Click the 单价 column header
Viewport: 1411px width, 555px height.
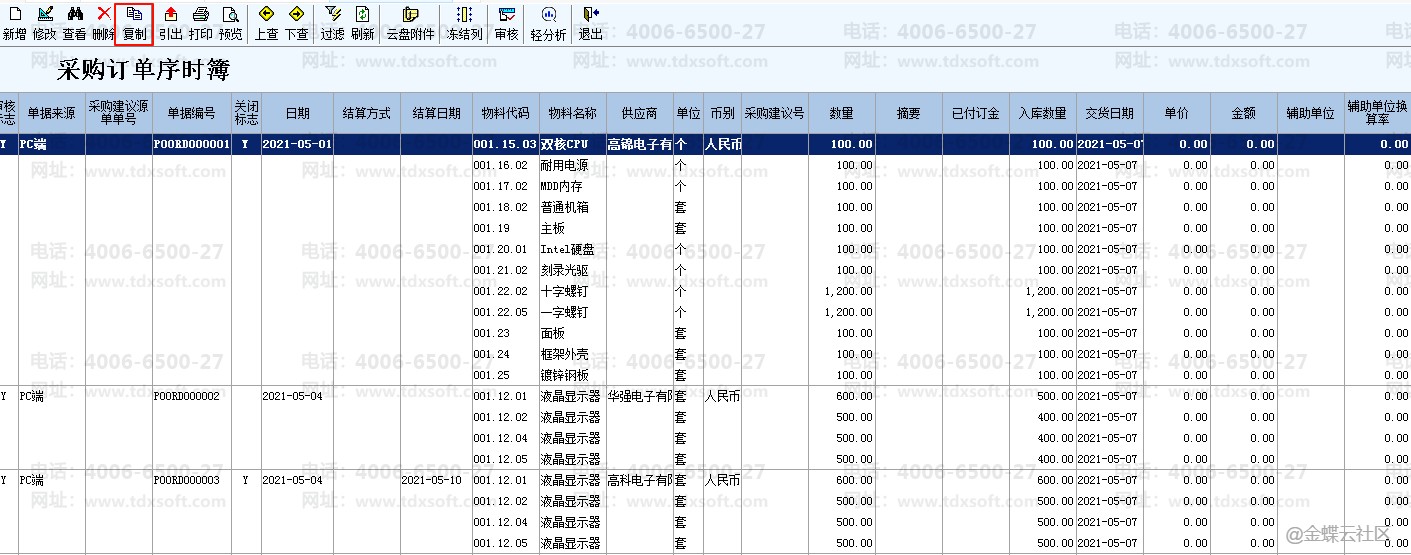(x=1177, y=113)
